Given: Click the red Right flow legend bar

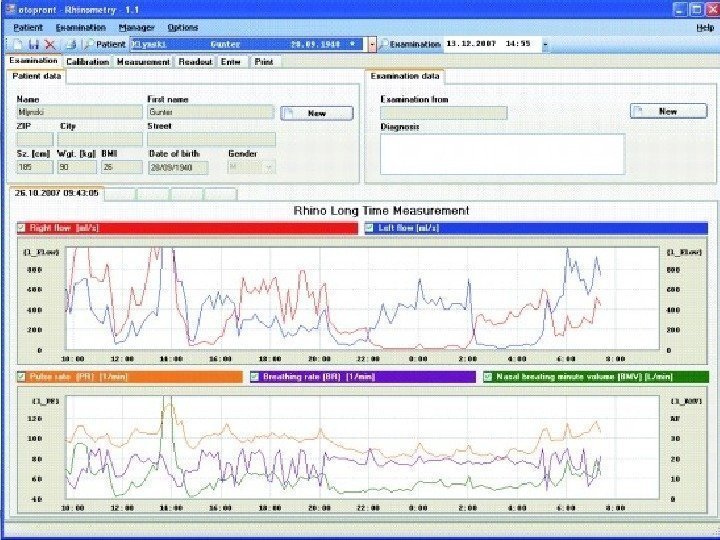Looking at the screenshot, I should [x=187, y=228].
